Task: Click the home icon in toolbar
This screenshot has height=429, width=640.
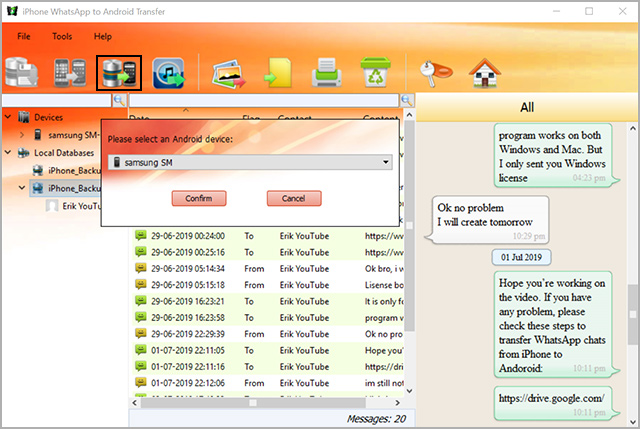Action: (x=485, y=72)
